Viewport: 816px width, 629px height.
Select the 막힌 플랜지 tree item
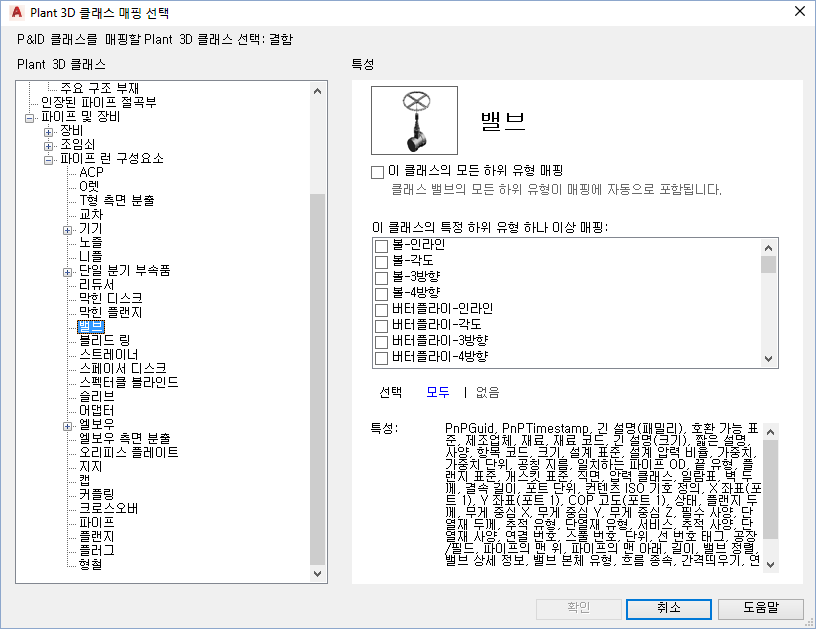click(110, 312)
